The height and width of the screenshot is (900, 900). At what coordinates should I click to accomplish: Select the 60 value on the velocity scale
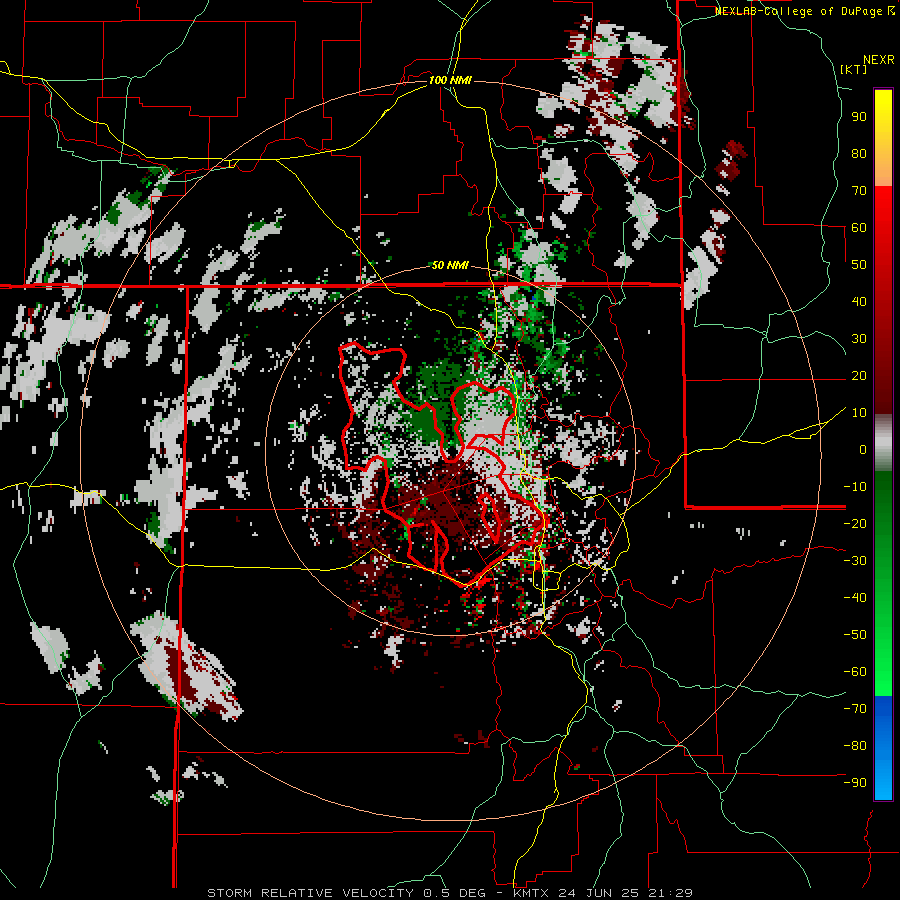coord(859,228)
